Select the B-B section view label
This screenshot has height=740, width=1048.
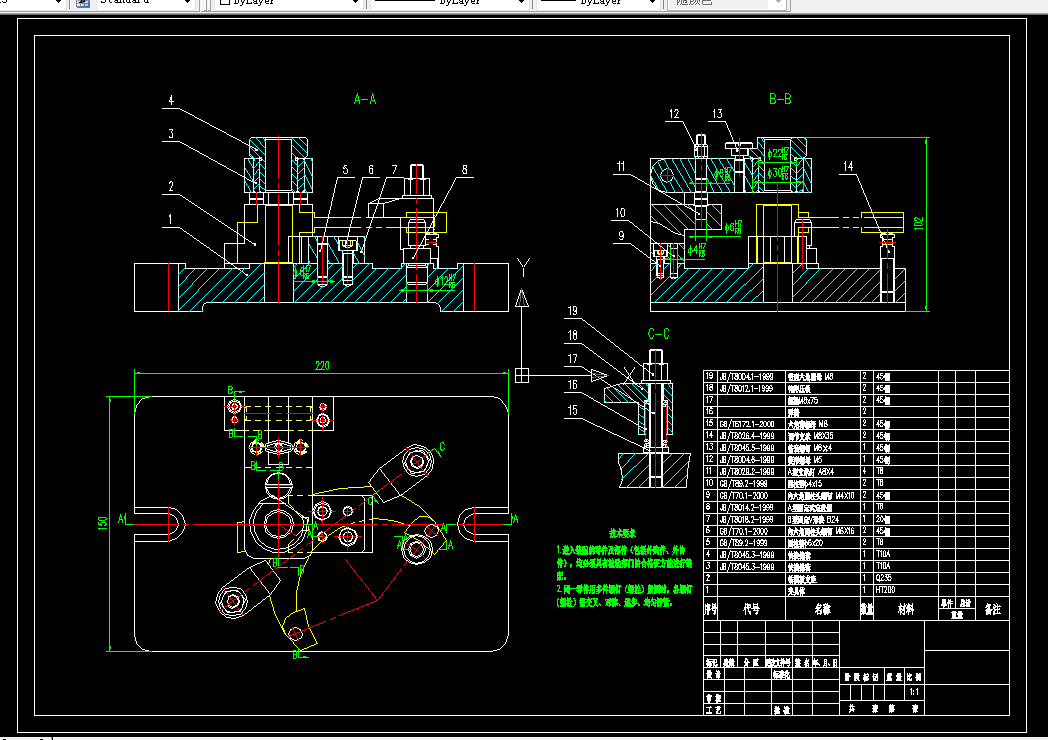780,100
